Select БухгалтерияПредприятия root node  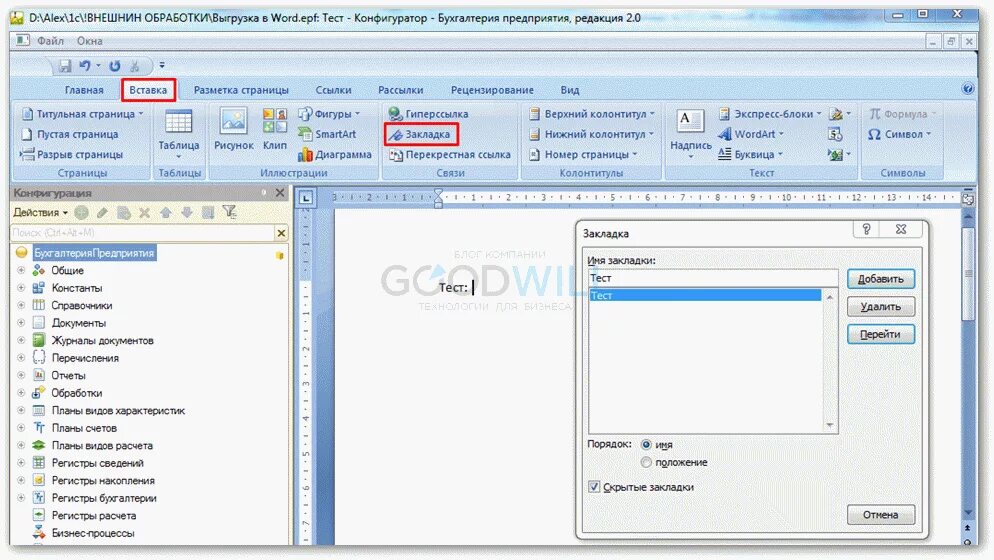coord(94,253)
